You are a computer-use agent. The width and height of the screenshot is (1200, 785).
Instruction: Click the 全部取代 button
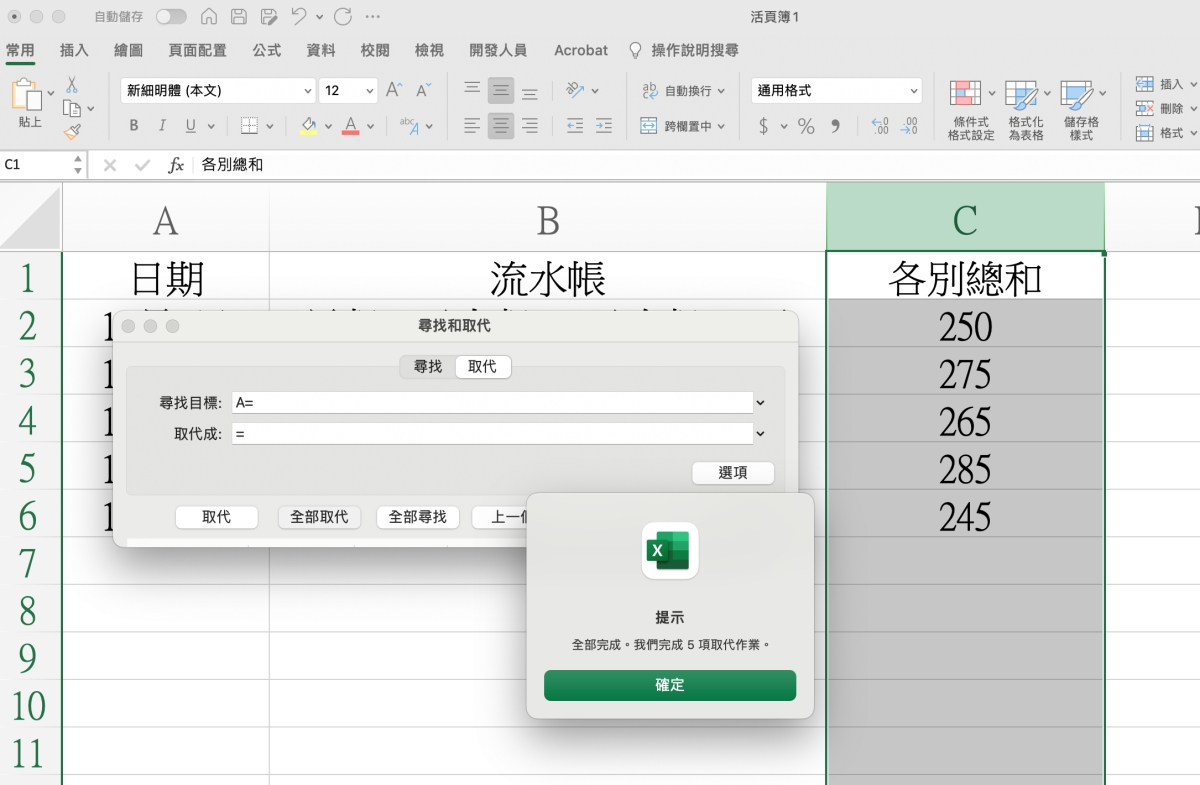click(x=319, y=517)
